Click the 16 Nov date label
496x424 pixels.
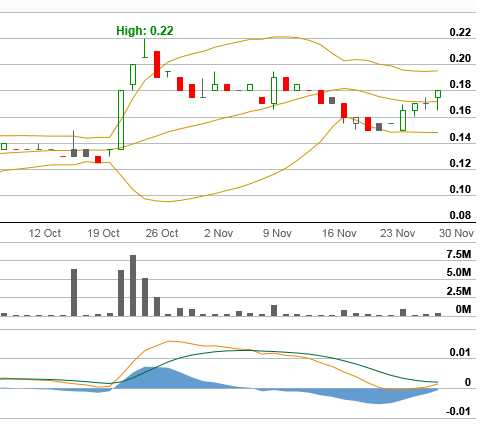[x=339, y=233]
